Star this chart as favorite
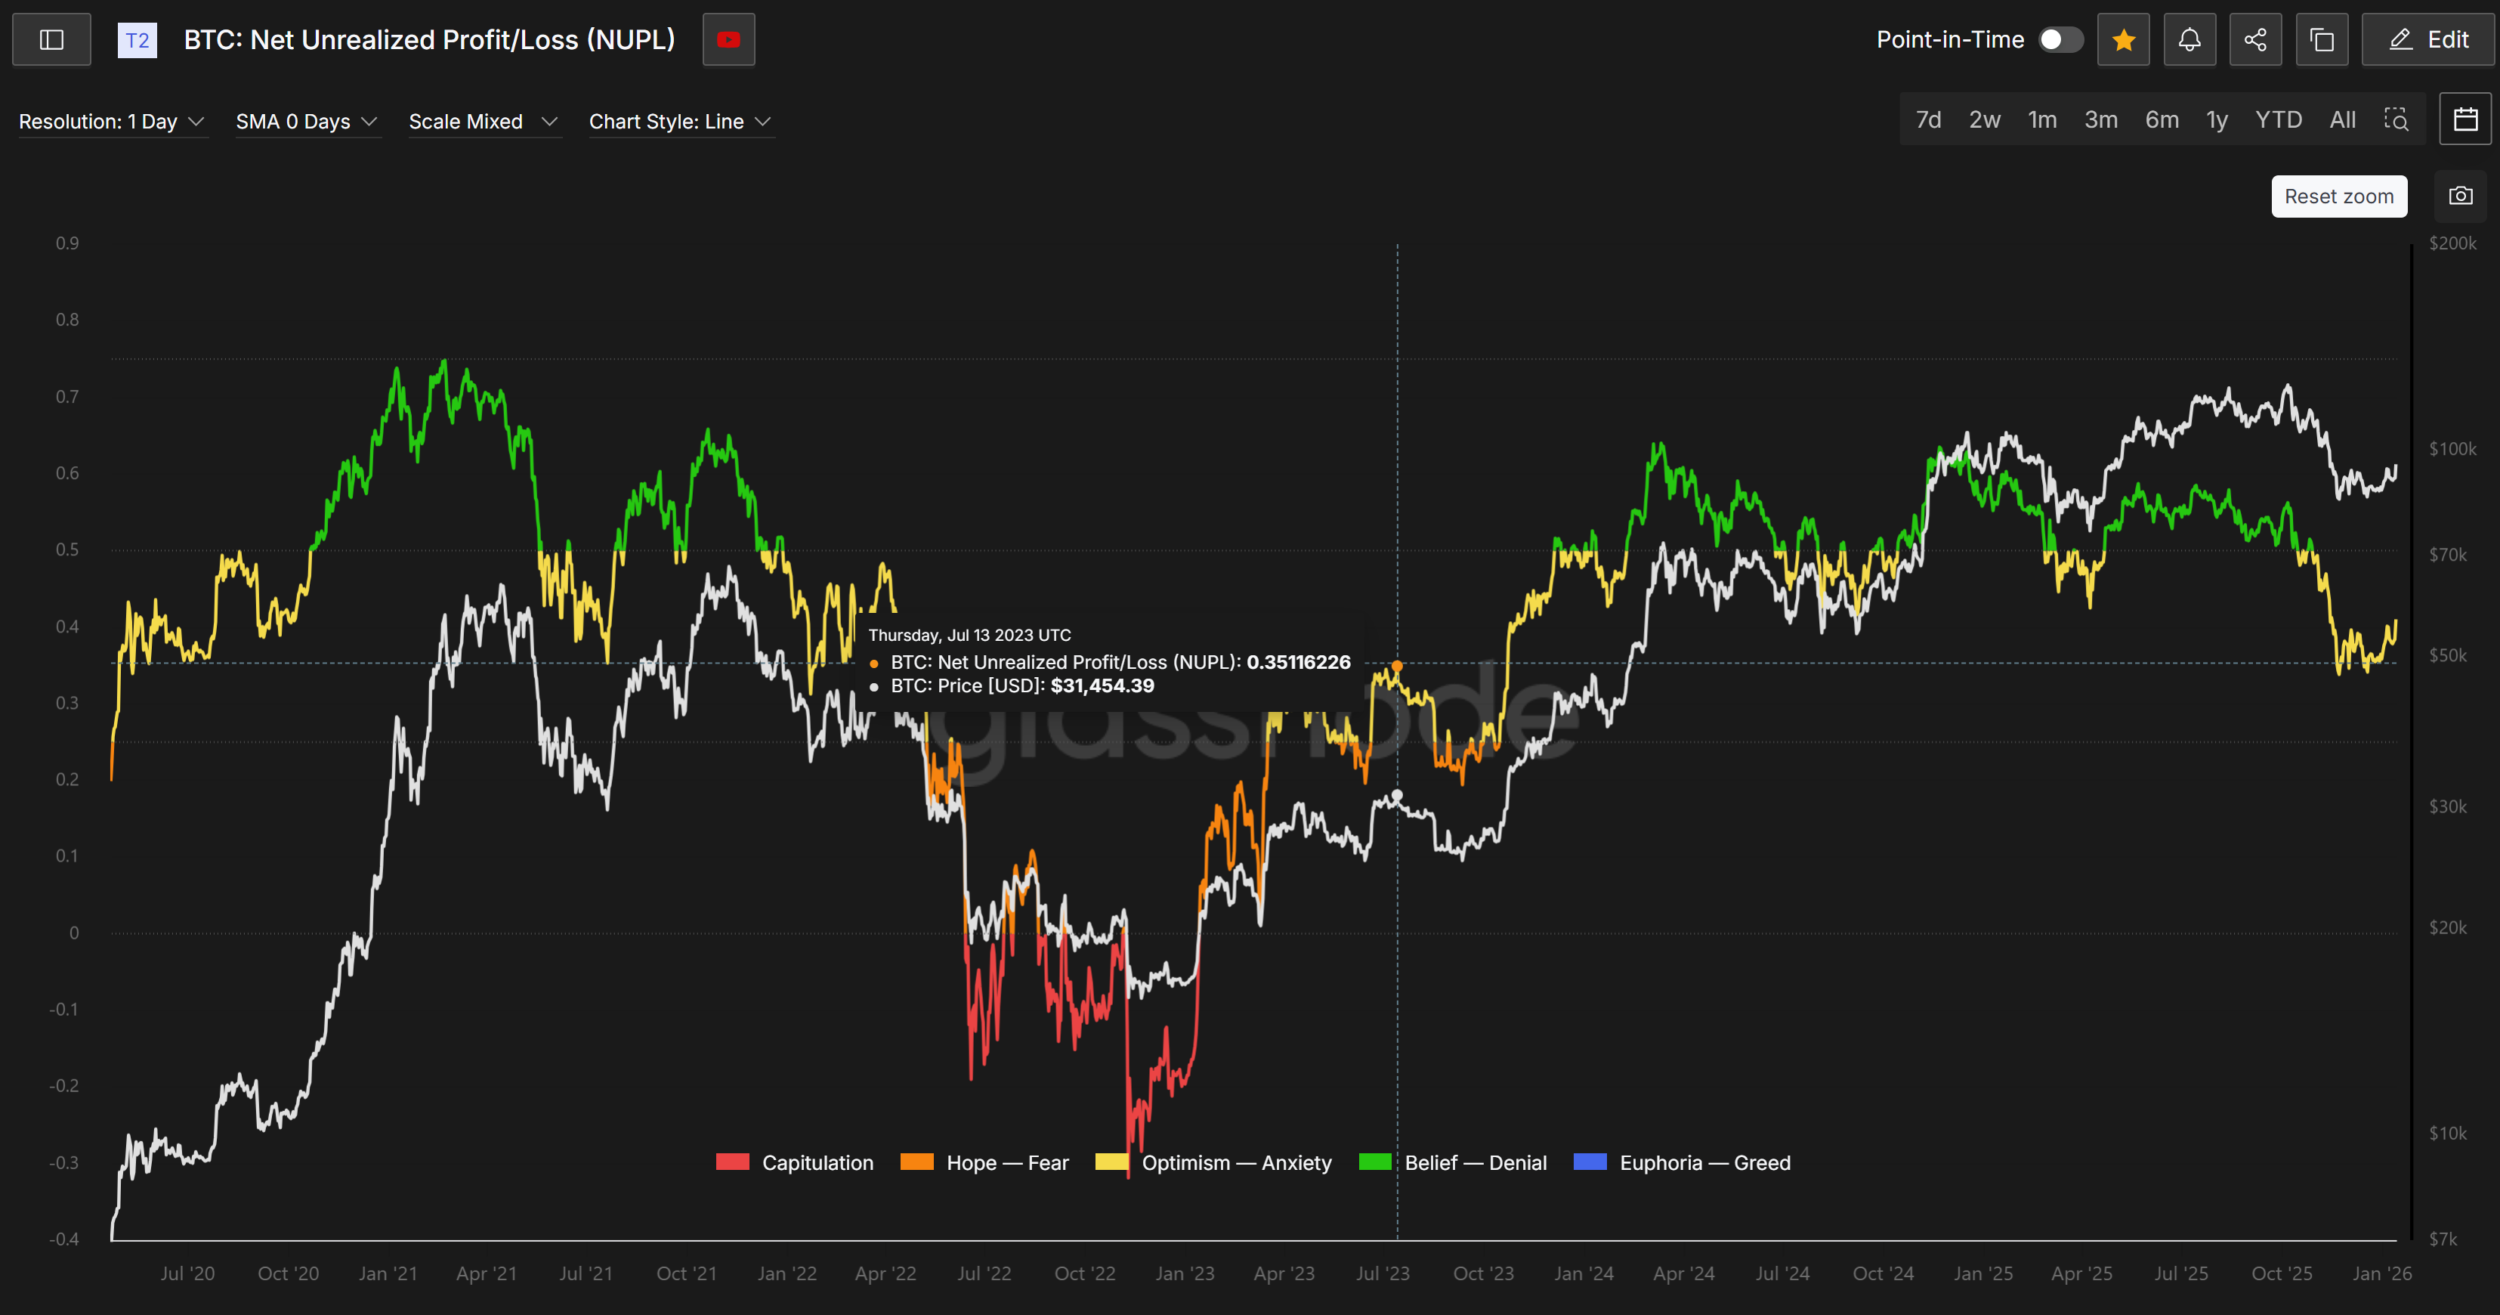The height and width of the screenshot is (1315, 2500). tap(2123, 40)
